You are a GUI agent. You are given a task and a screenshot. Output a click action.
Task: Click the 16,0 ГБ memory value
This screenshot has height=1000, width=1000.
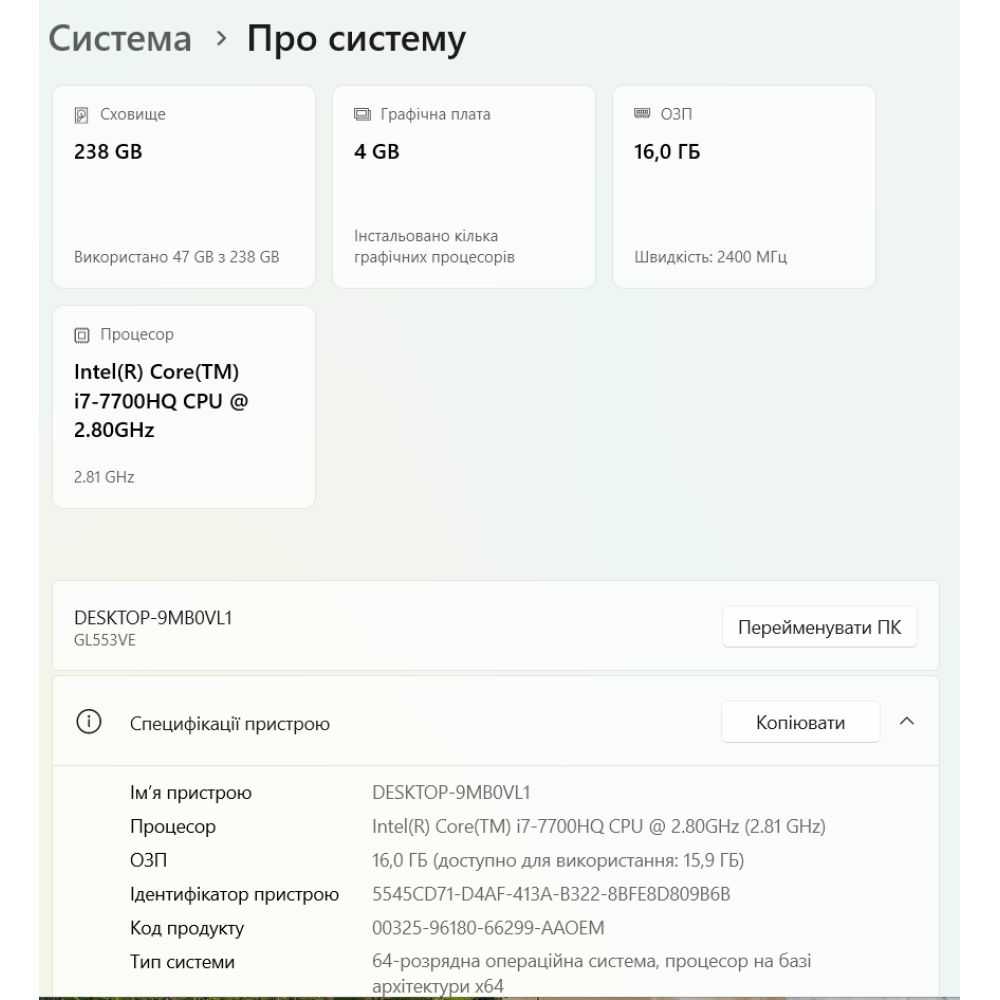pyautogui.click(x=667, y=153)
